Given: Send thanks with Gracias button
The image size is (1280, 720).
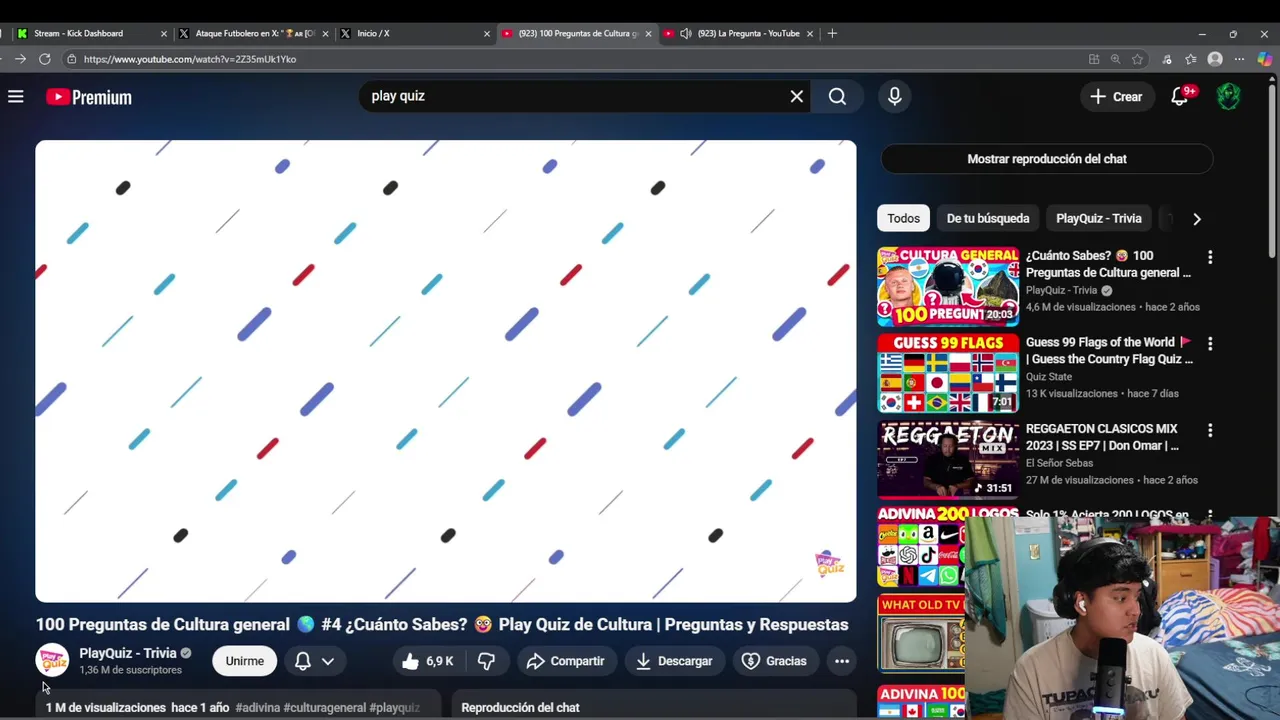Looking at the screenshot, I should 775,661.
